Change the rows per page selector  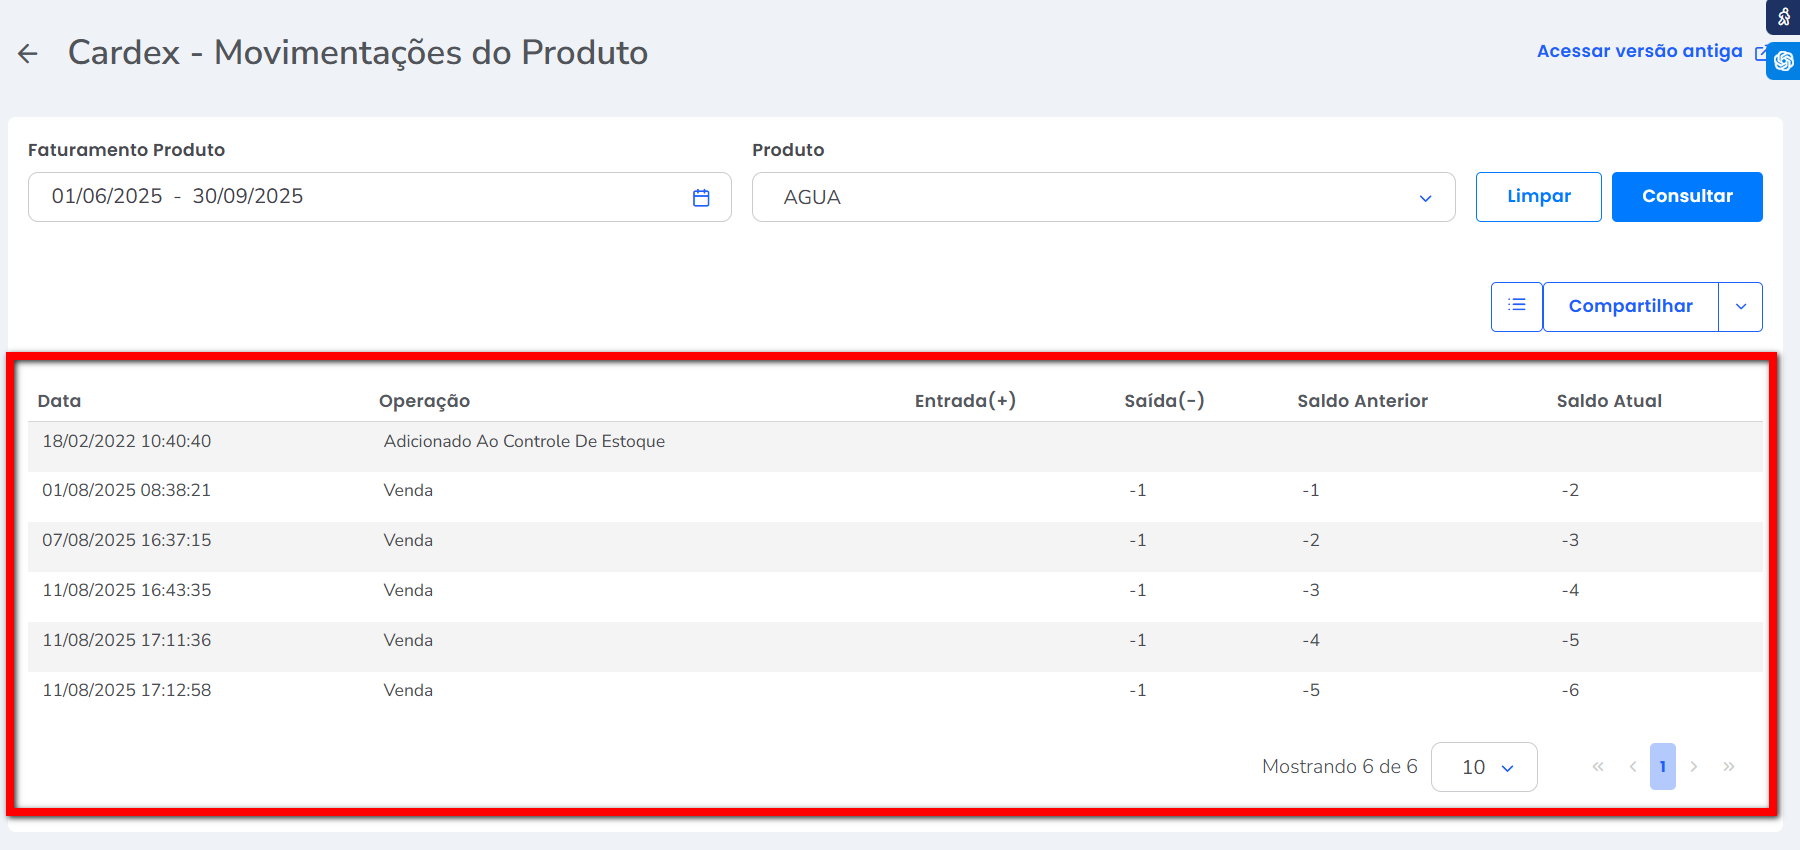point(1484,767)
